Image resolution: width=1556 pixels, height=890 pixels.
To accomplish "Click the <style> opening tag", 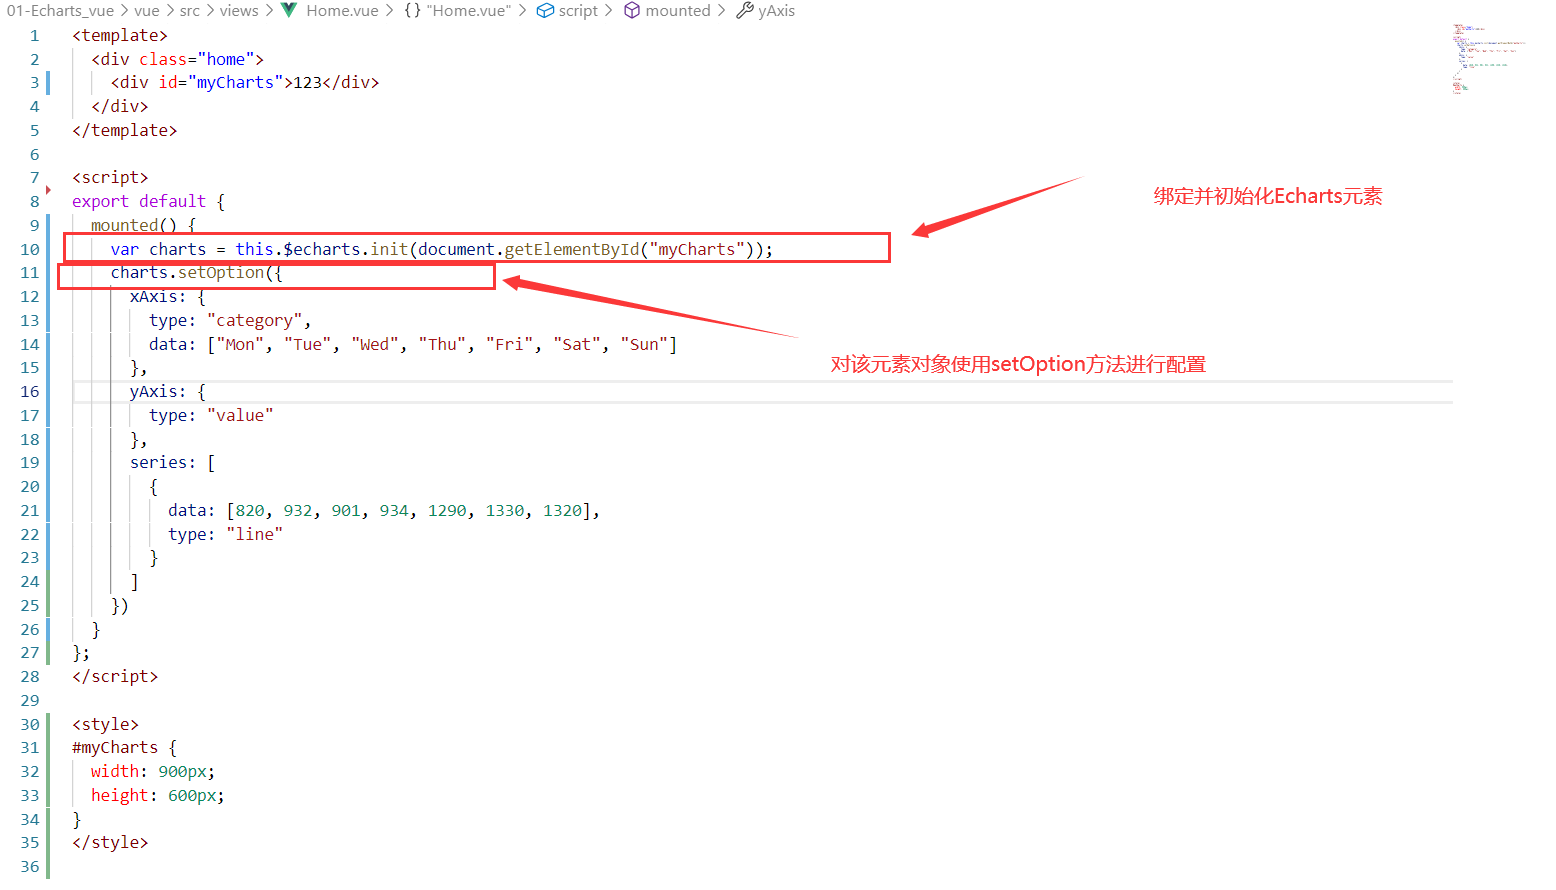I will tap(106, 725).
